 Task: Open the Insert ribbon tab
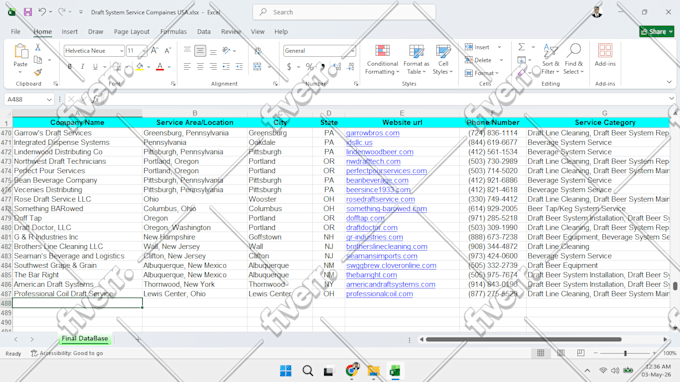point(69,31)
